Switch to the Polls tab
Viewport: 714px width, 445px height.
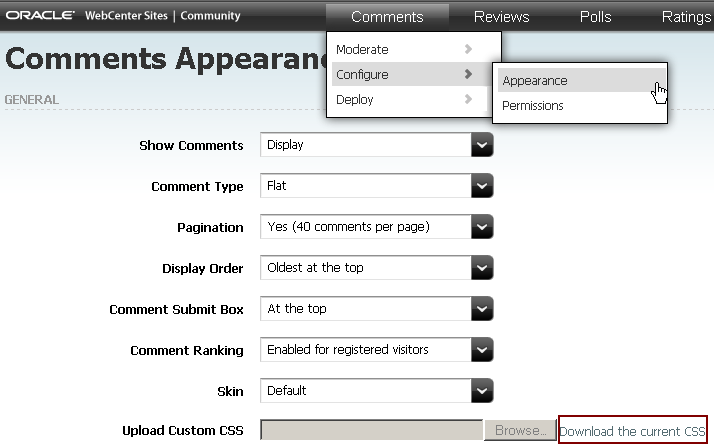click(595, 17)
